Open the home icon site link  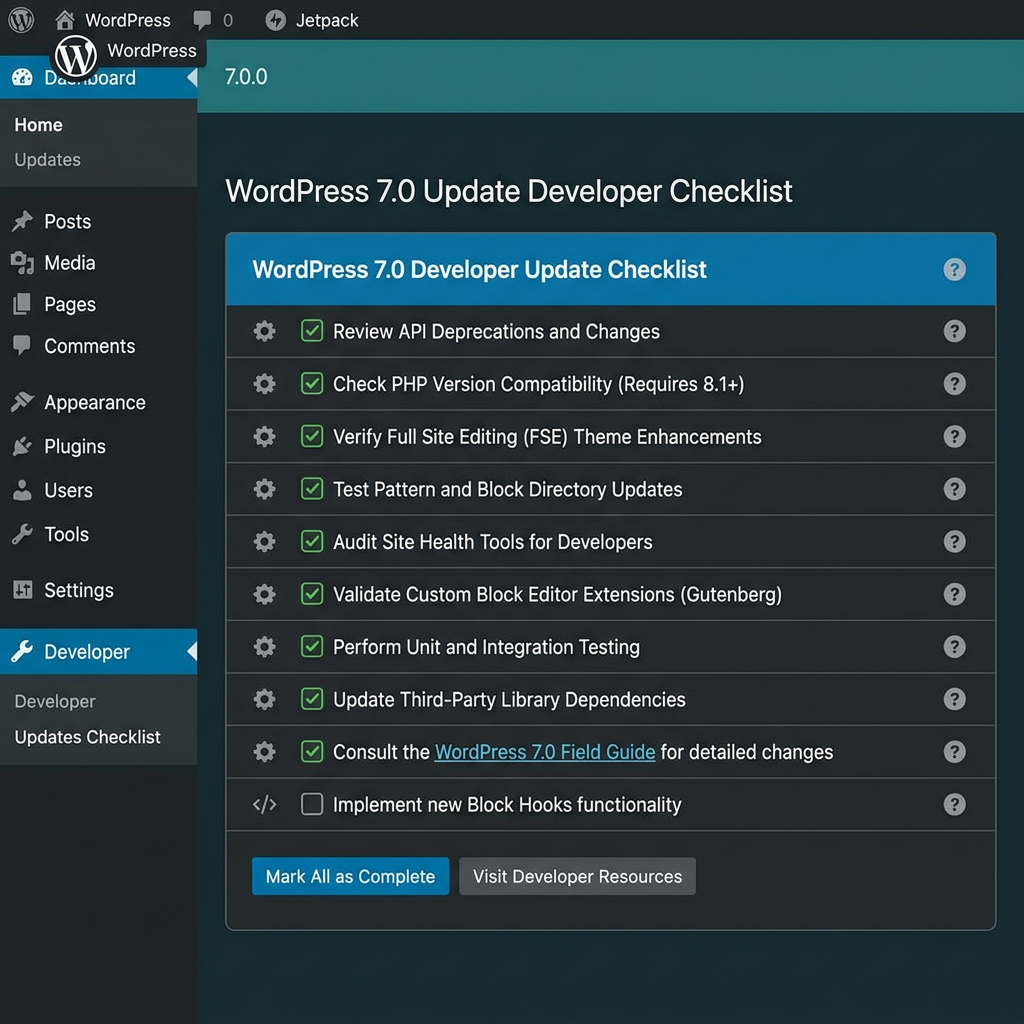64,20
